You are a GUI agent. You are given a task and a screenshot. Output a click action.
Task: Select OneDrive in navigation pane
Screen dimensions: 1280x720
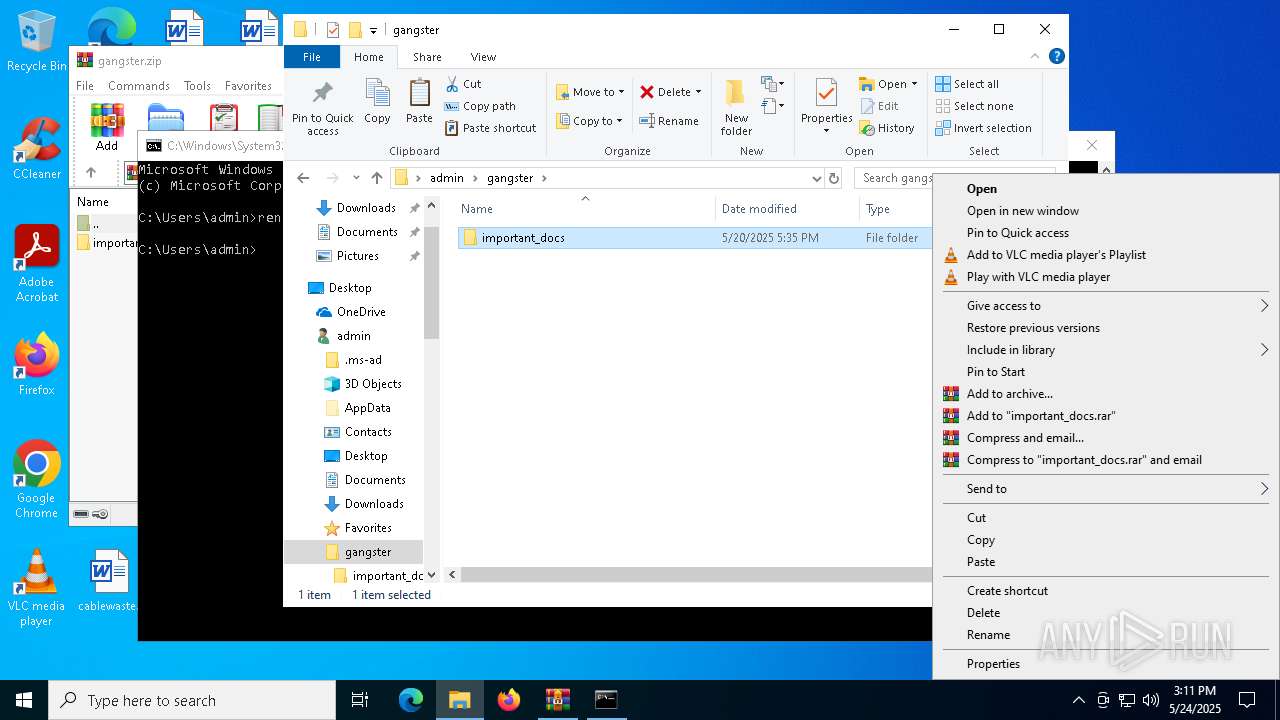(361, 312)
